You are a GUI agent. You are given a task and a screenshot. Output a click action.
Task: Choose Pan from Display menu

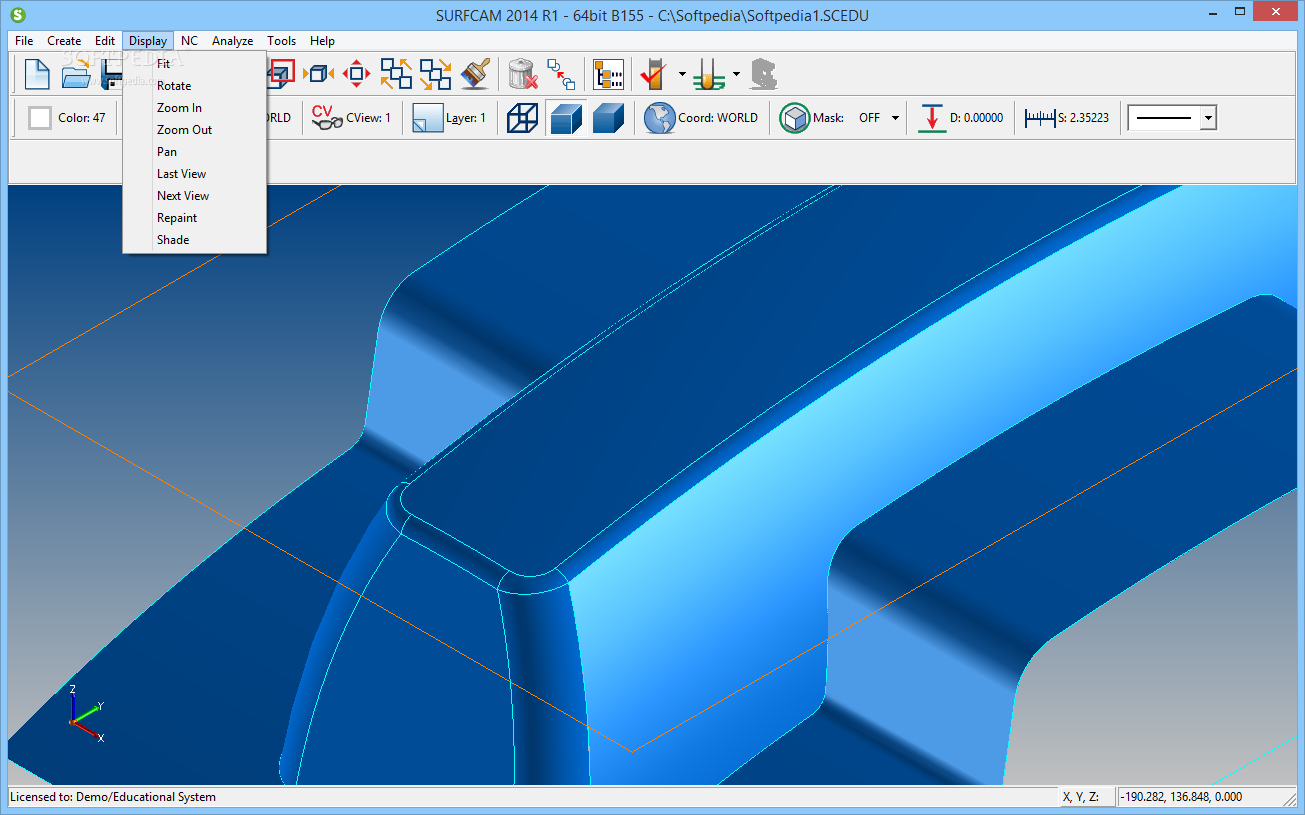pos(195,152)
